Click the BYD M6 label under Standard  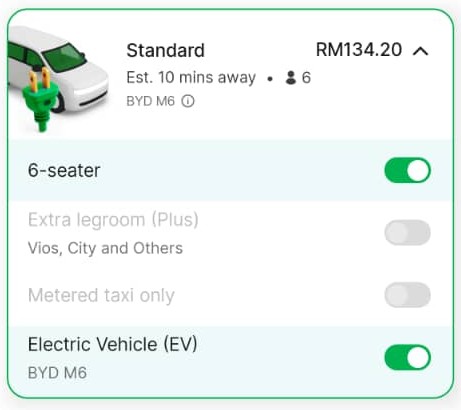[150, 101]
